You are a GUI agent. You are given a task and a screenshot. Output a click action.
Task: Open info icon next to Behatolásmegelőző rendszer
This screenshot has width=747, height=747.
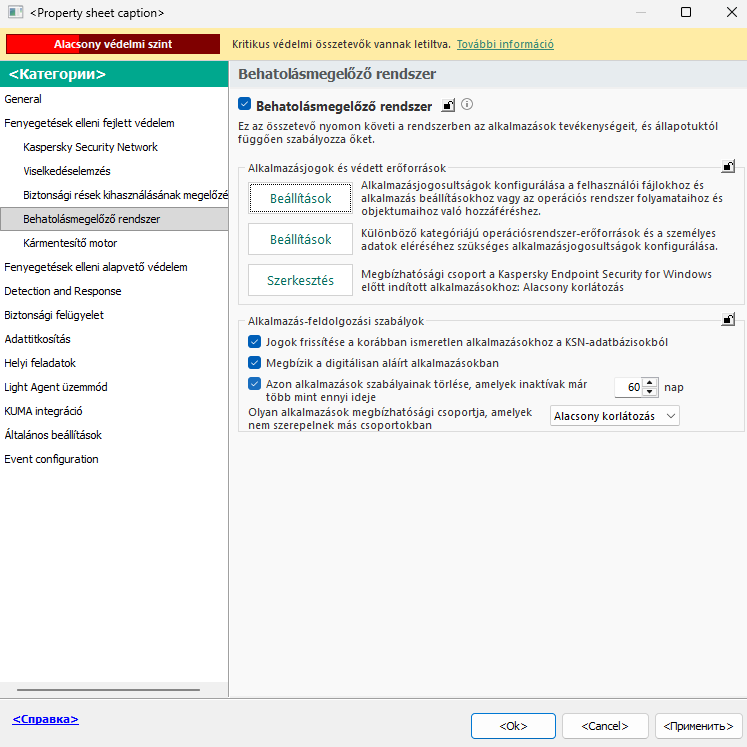pyautogui.click(x=467, y=104)
